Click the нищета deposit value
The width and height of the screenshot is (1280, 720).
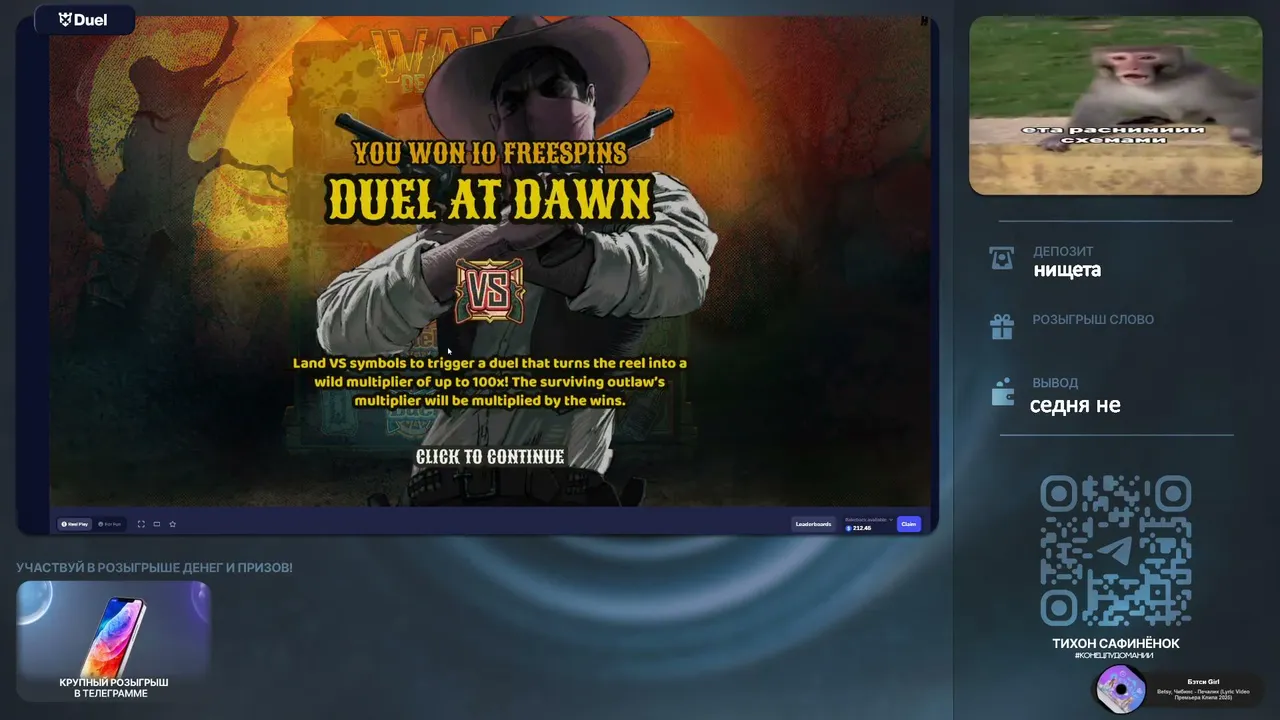point(1067,270)
